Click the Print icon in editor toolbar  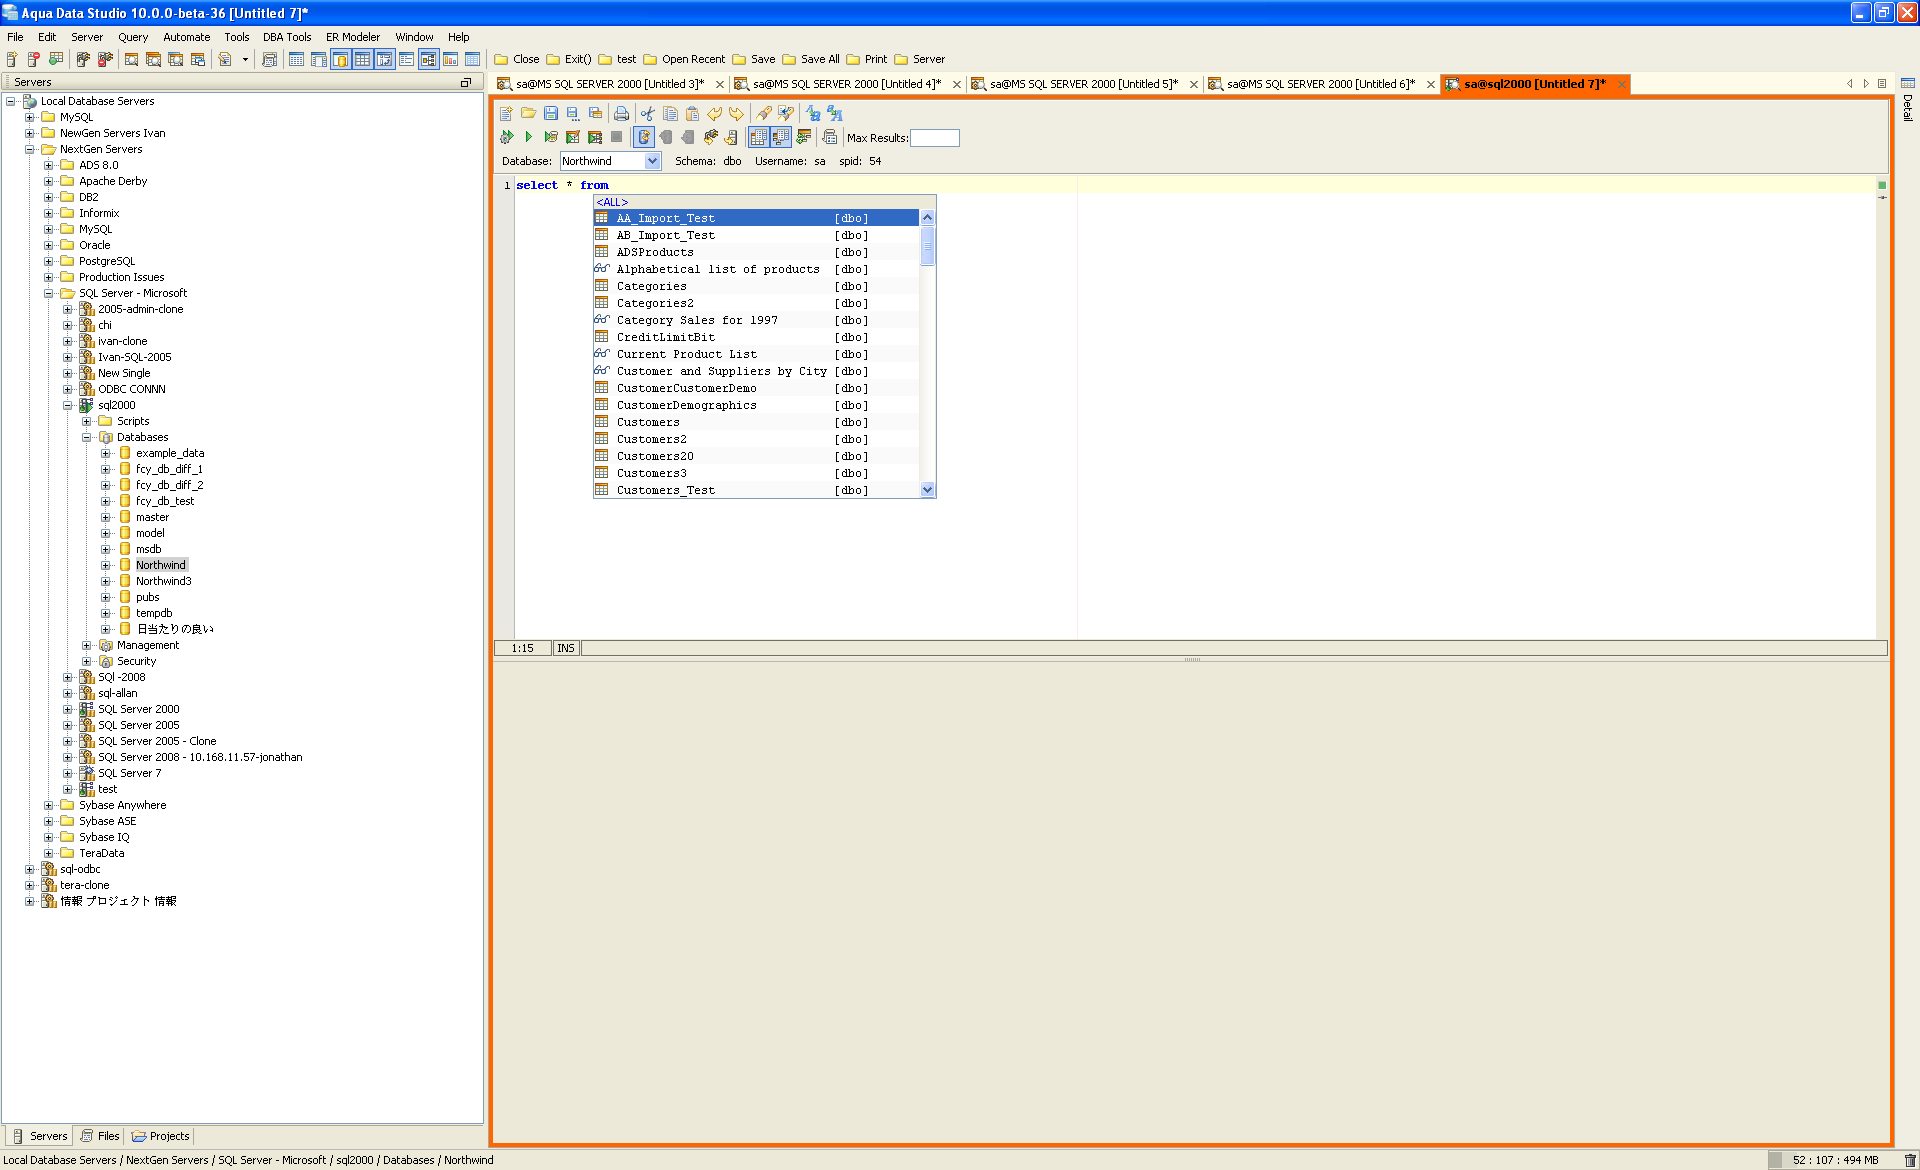tap(621, 114)
